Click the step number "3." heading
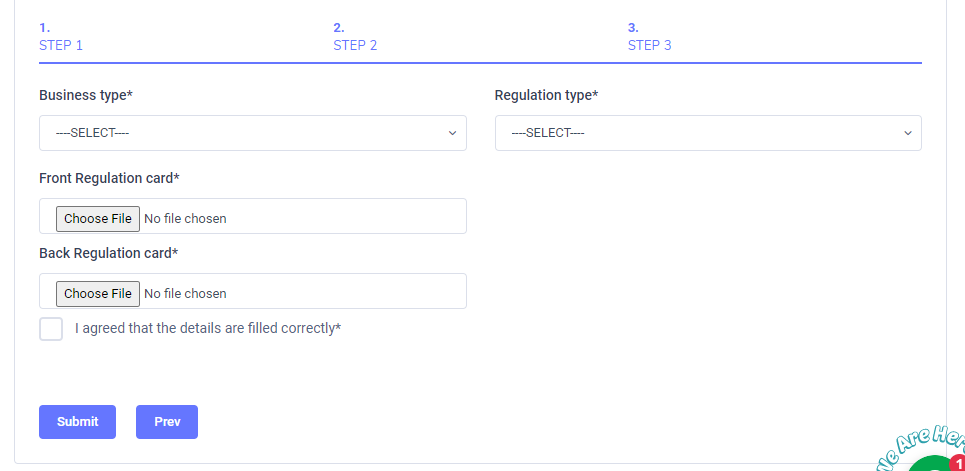The width and height of the screenshot is (965, 471). click(x=633, y=27)
